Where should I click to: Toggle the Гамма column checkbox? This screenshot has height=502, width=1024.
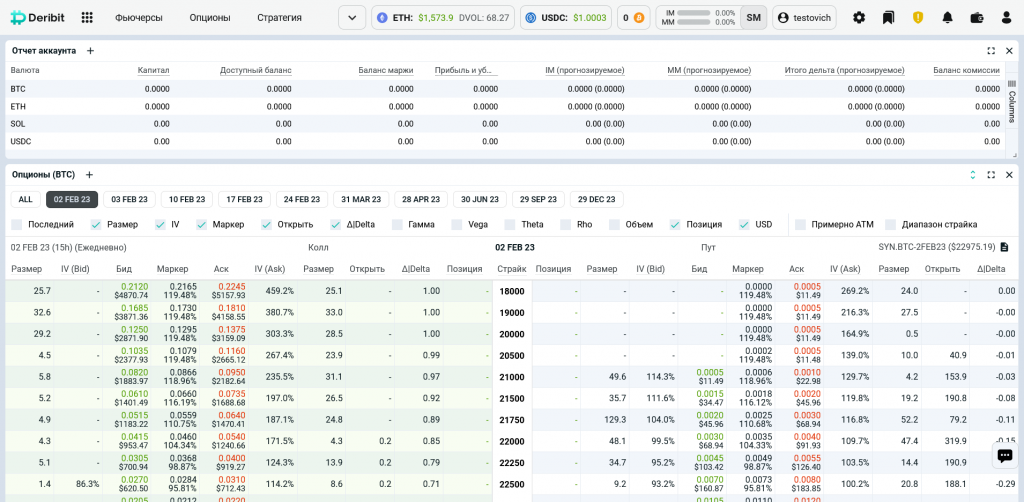coord(397,224)
